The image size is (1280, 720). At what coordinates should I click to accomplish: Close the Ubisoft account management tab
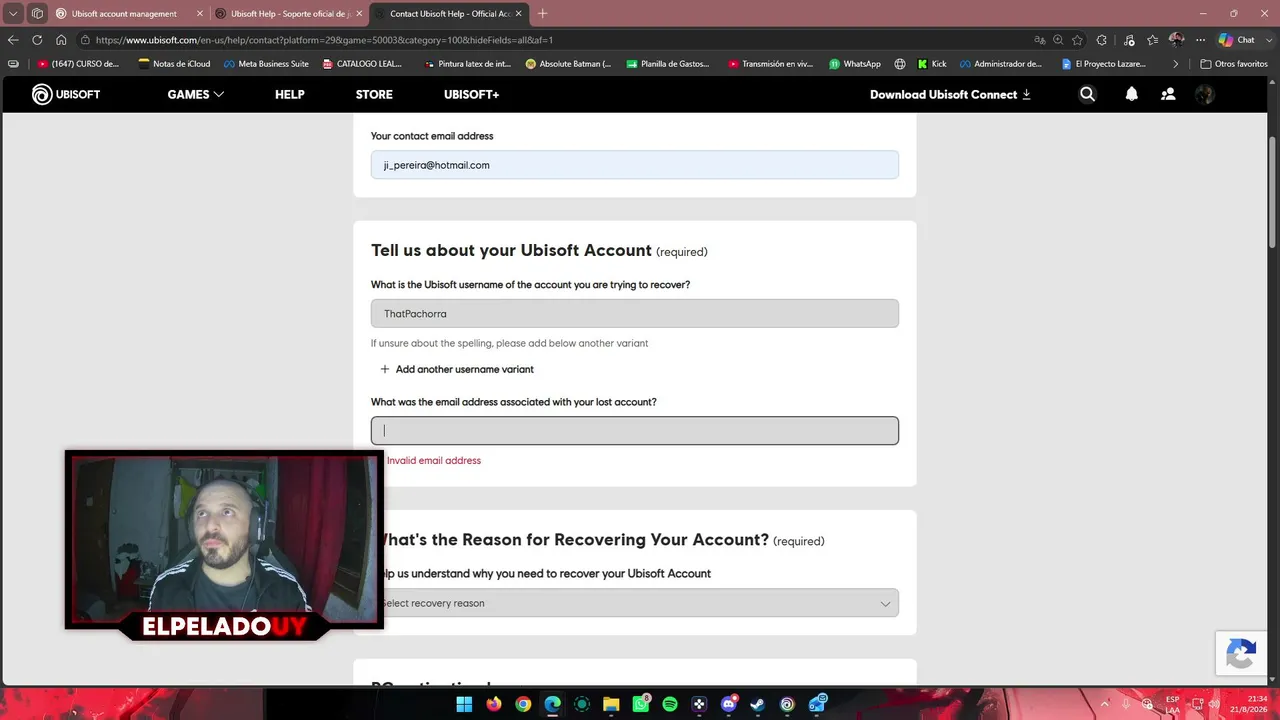coord(199,14)
